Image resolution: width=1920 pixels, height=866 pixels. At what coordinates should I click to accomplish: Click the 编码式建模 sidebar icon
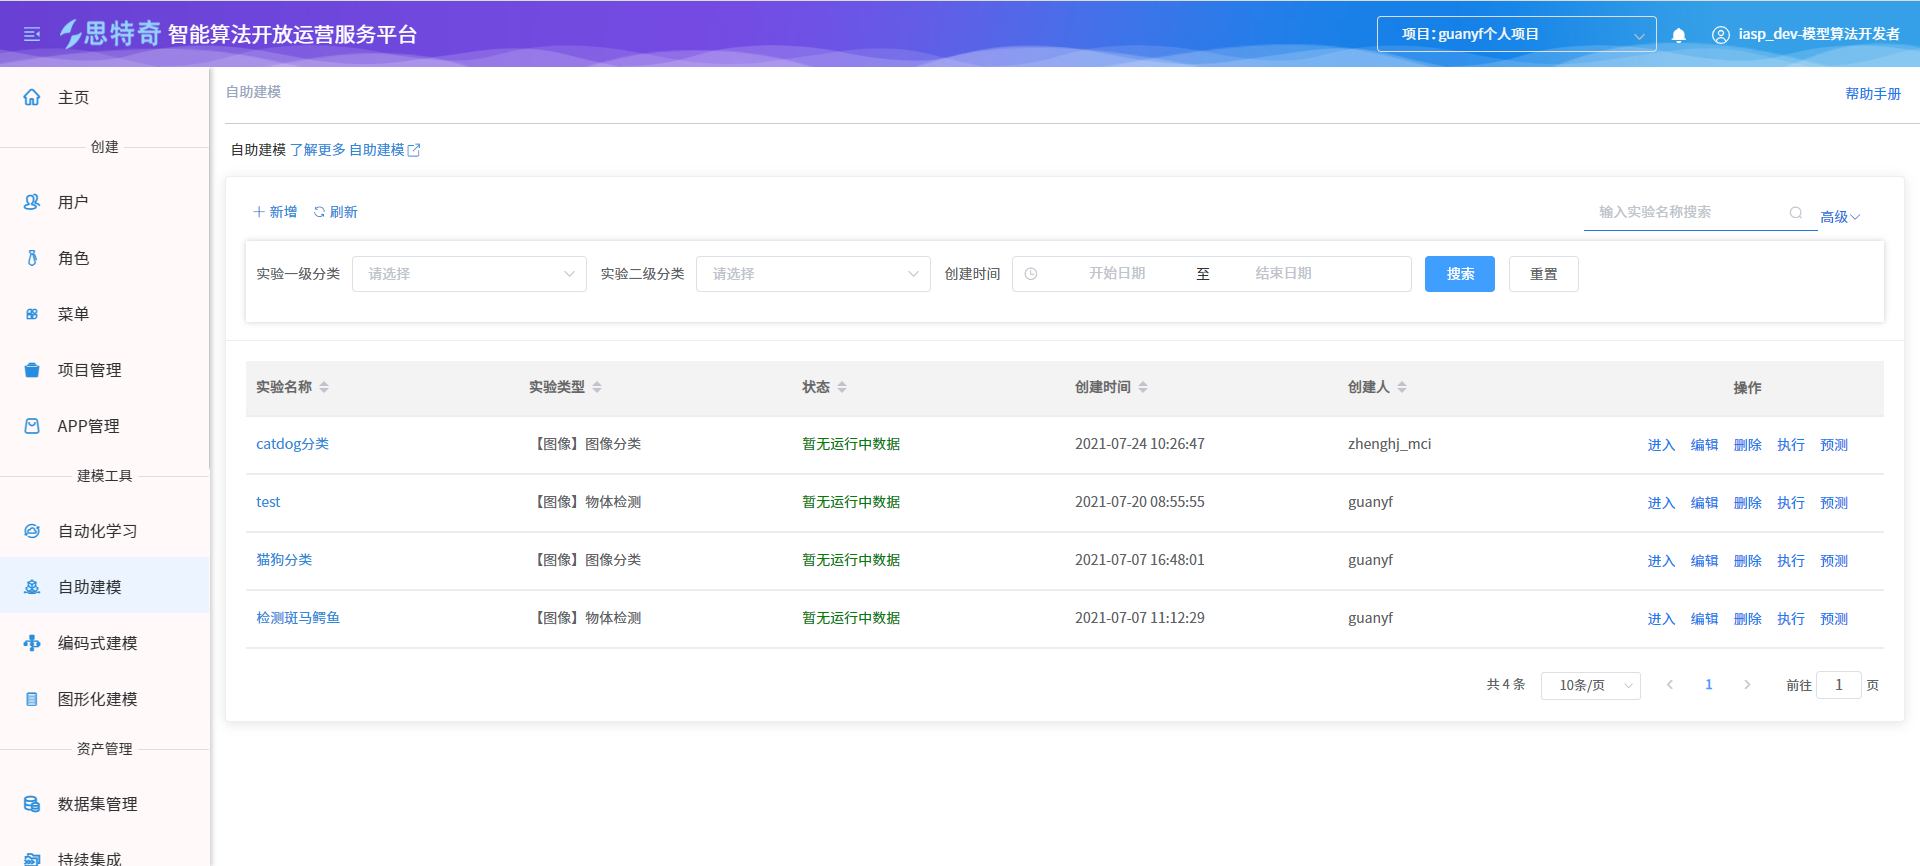coord(32,643)
